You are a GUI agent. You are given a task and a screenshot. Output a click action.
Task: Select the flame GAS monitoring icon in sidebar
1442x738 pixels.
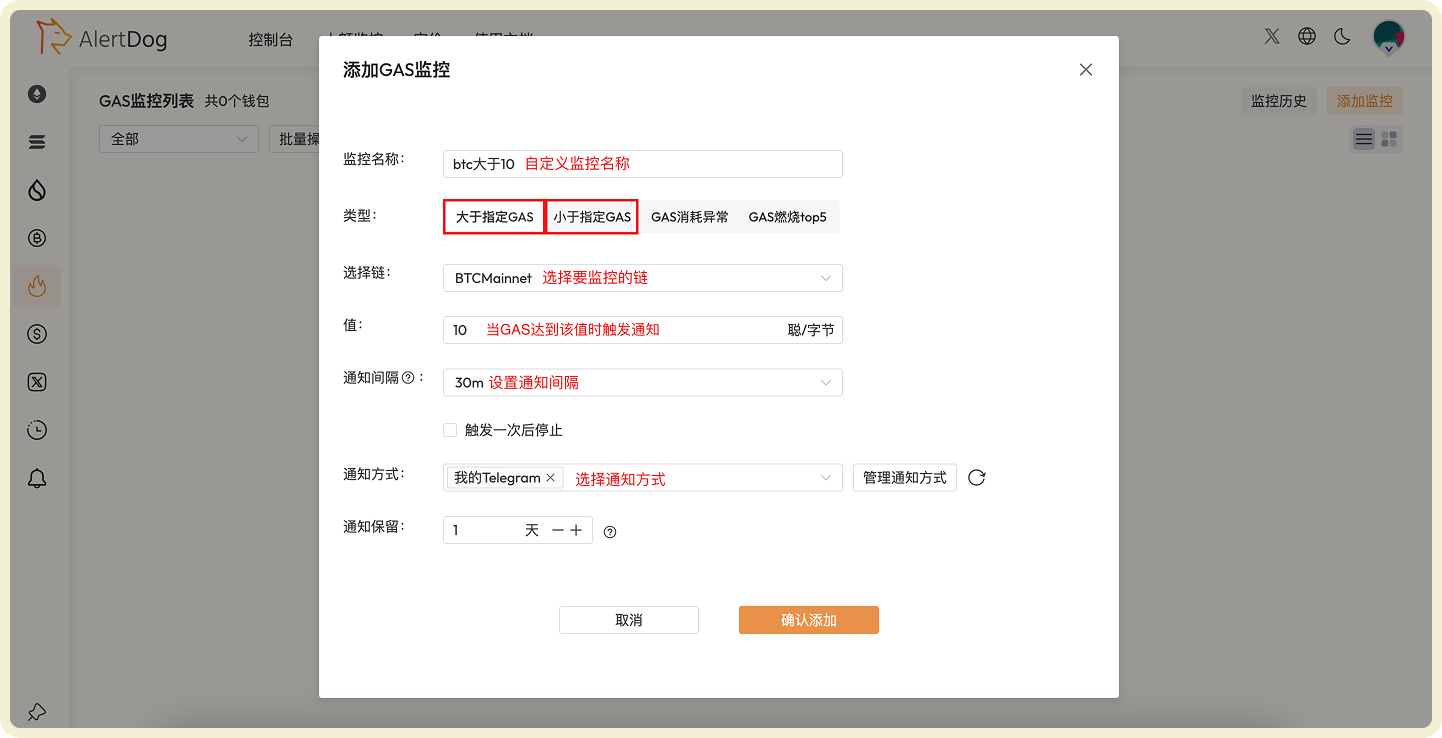point(37,285)
